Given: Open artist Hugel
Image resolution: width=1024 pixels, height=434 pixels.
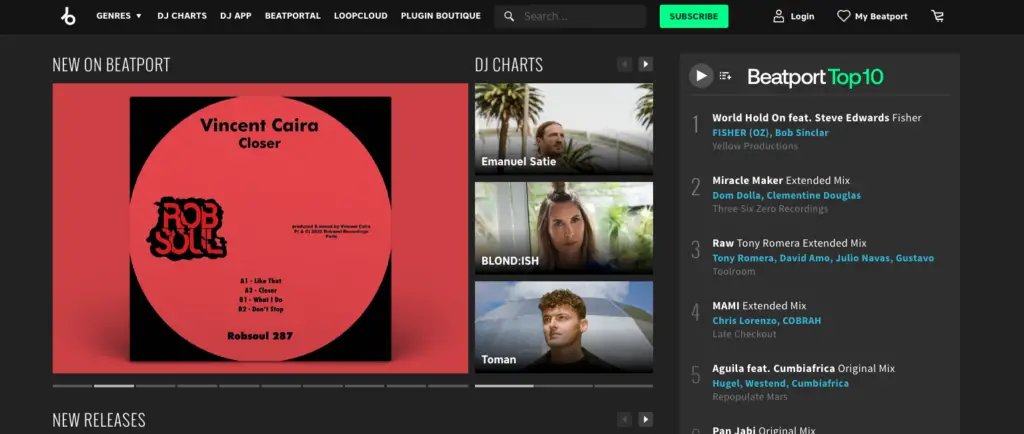Looking at the screenshot, I should coord(726,383).
